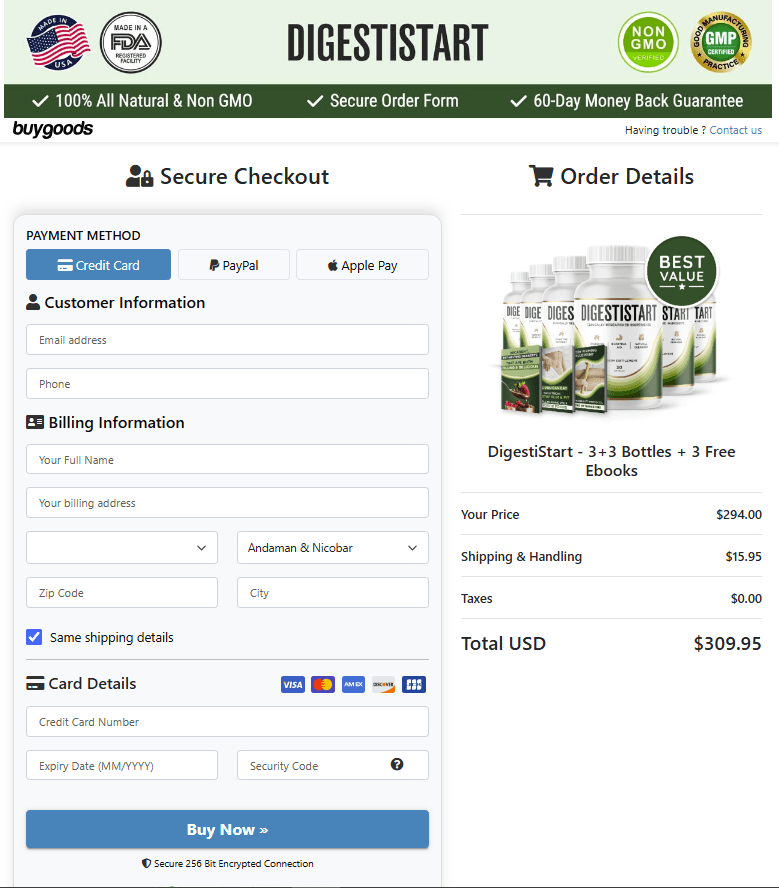Click the Email address field
Viewport: 779px width, 888px height.
(x=227, y=340)
